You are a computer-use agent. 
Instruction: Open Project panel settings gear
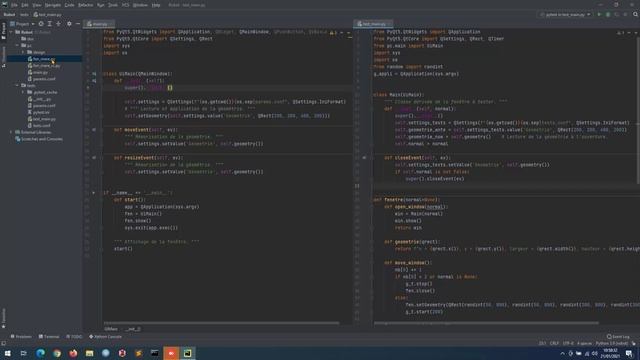pyautogui.click(x=69, y=24)
